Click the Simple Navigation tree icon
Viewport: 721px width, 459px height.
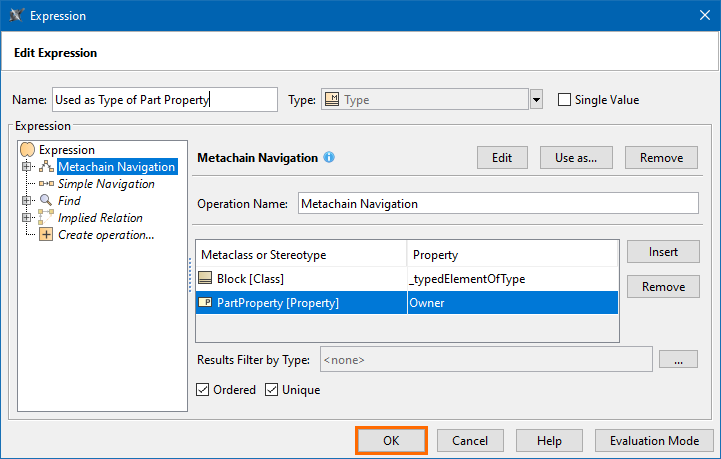pos(46,184)
